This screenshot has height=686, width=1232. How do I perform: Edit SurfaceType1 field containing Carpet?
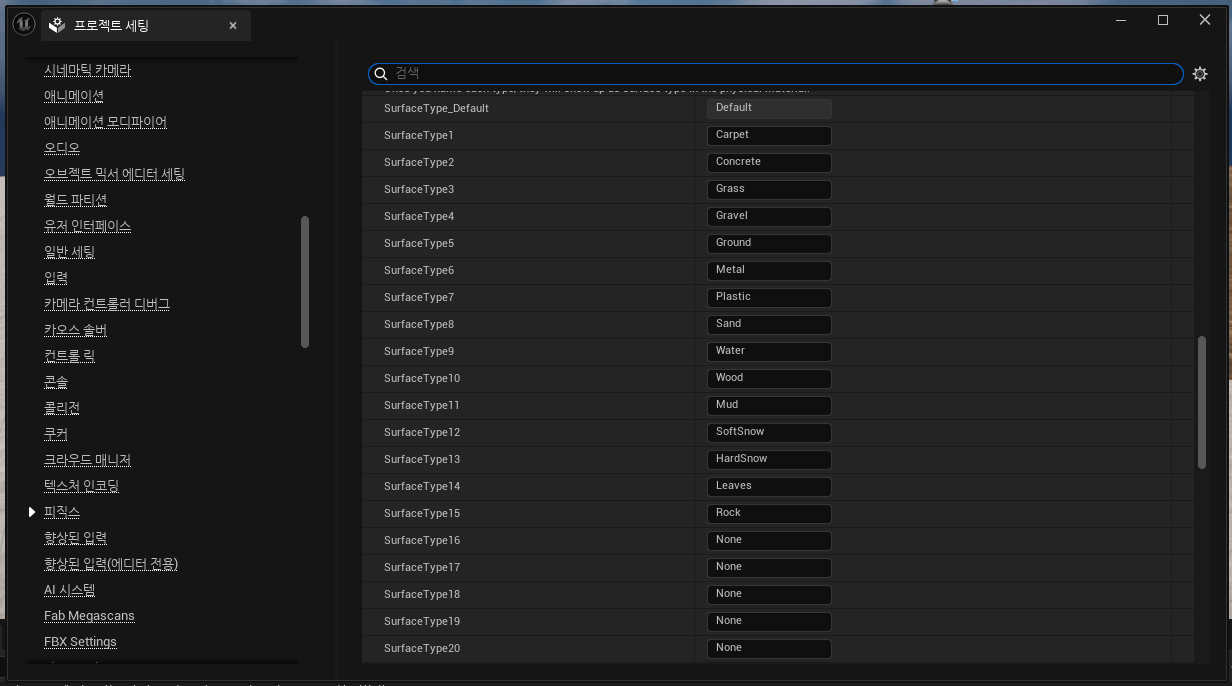[x=769, y=135]
